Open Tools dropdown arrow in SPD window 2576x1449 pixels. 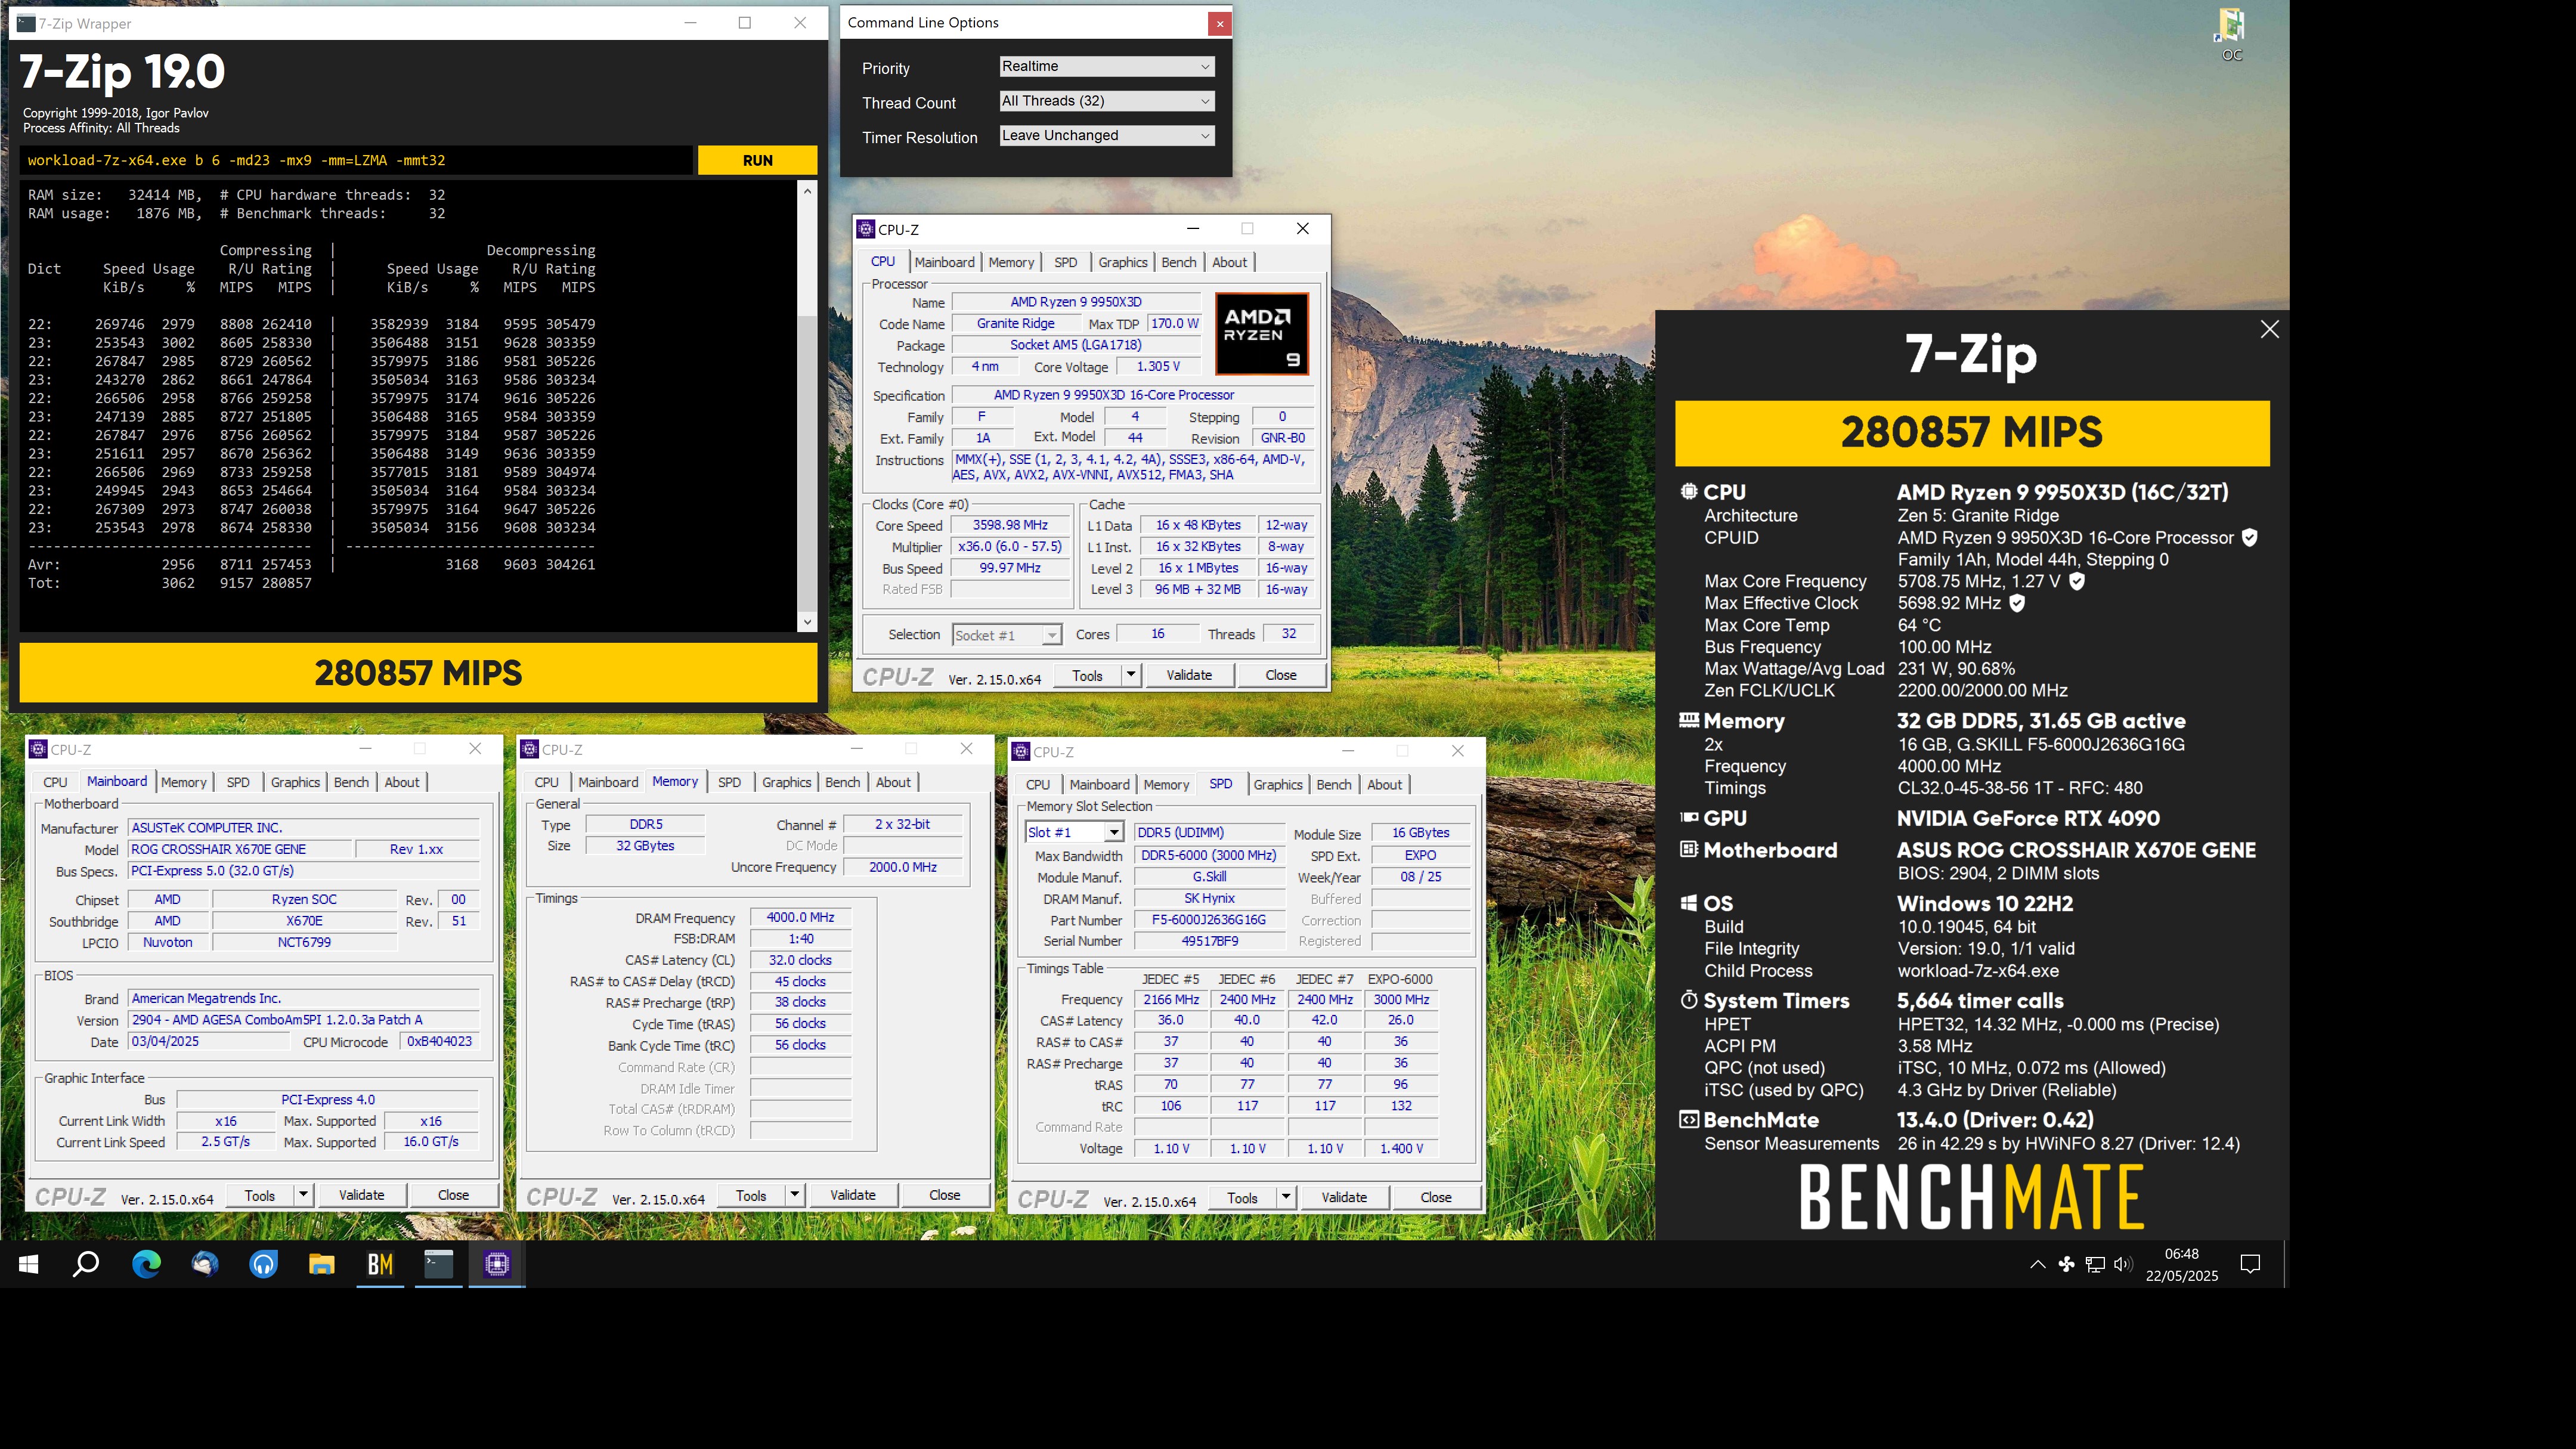point(1286,1197)
